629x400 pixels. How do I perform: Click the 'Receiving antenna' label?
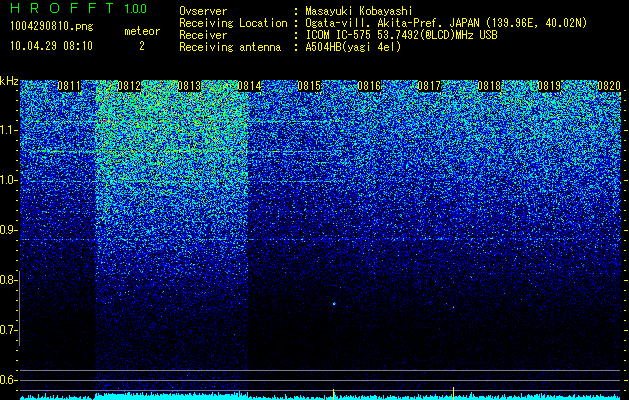(230, 47)
